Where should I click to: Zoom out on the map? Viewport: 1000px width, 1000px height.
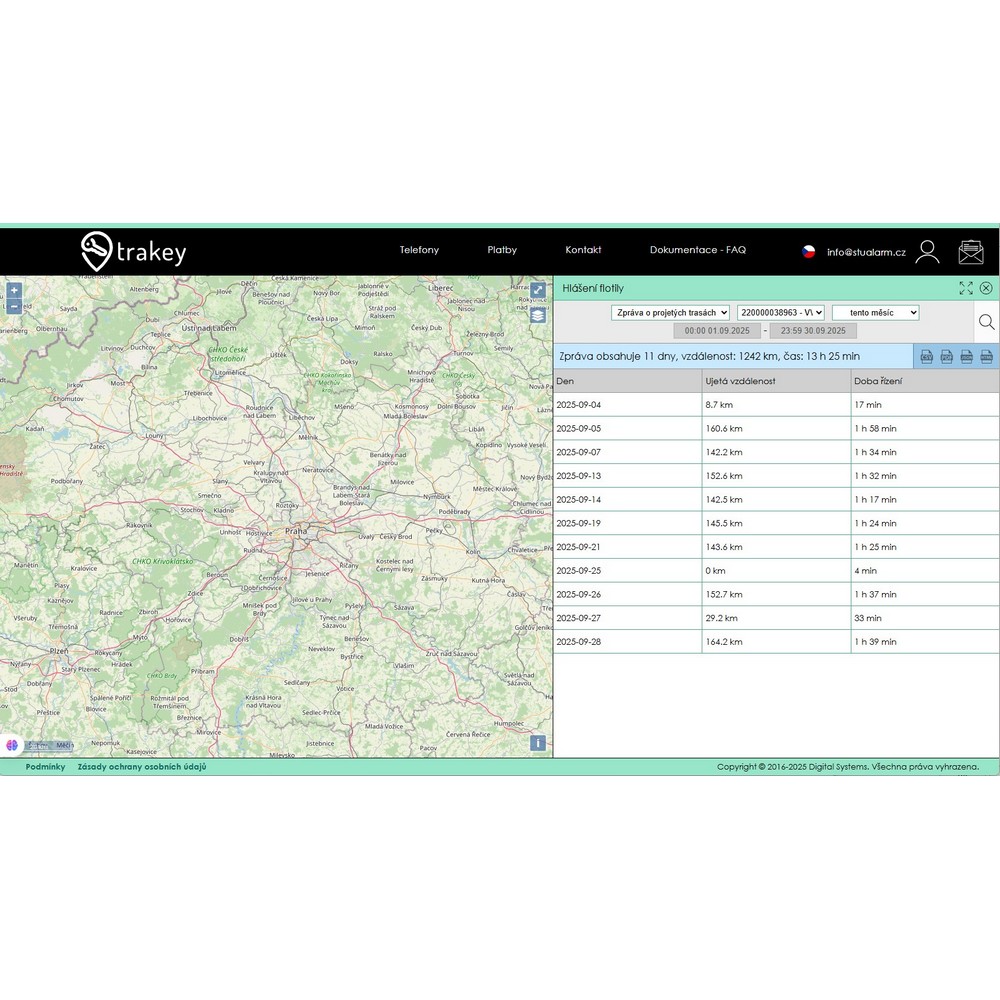[14, 307]
